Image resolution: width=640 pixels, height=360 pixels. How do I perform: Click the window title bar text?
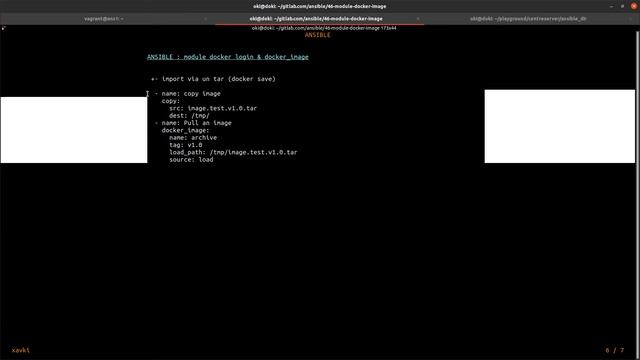tap(320, 6)
